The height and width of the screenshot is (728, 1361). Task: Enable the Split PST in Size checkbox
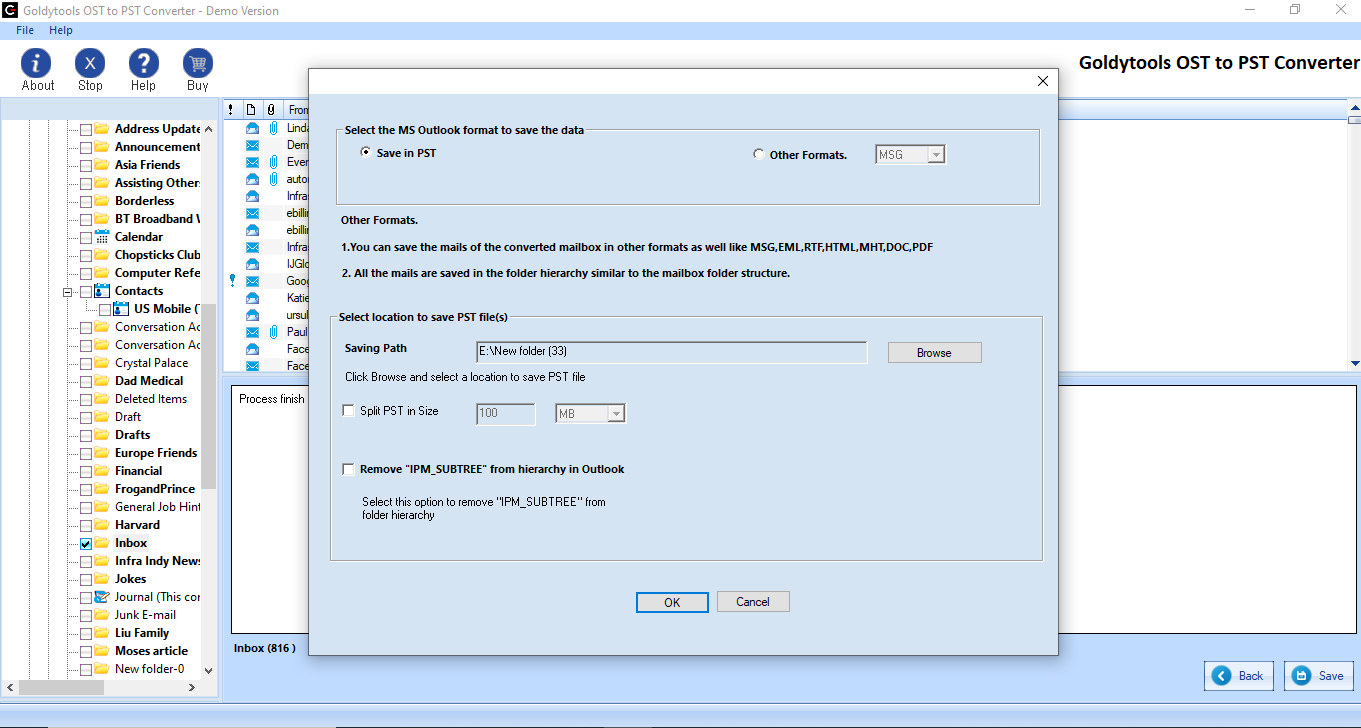(x=349, y=411)
